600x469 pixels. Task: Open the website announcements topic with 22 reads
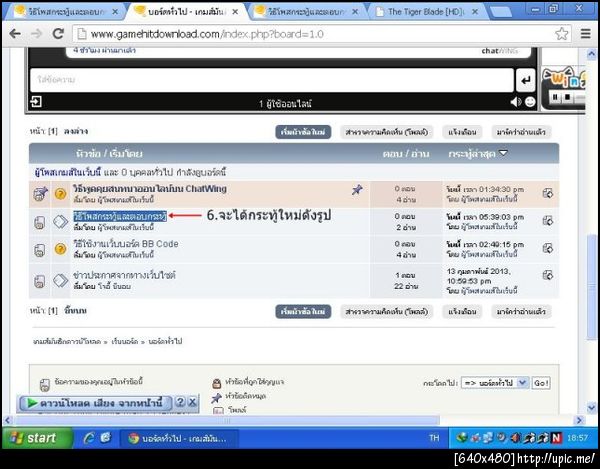click(x=124, y=275)
